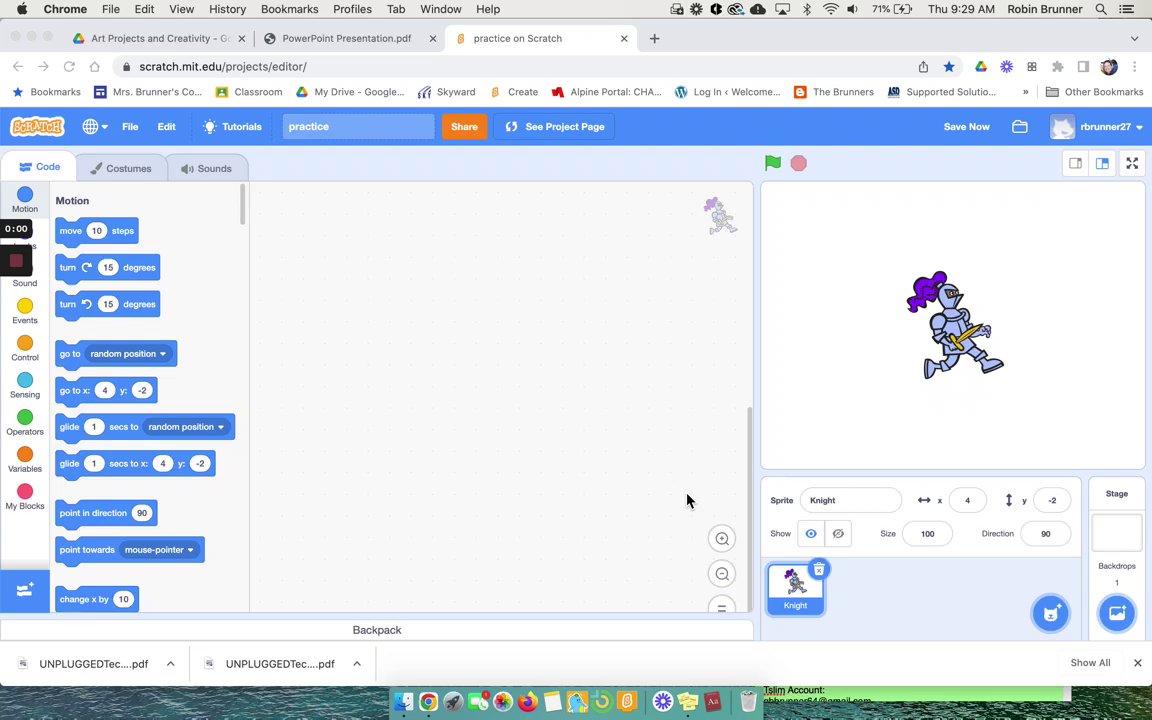Click the project title field practice
Viewport: 1152px width, 720px height.
pyautogui.click(x=358, y=126)
